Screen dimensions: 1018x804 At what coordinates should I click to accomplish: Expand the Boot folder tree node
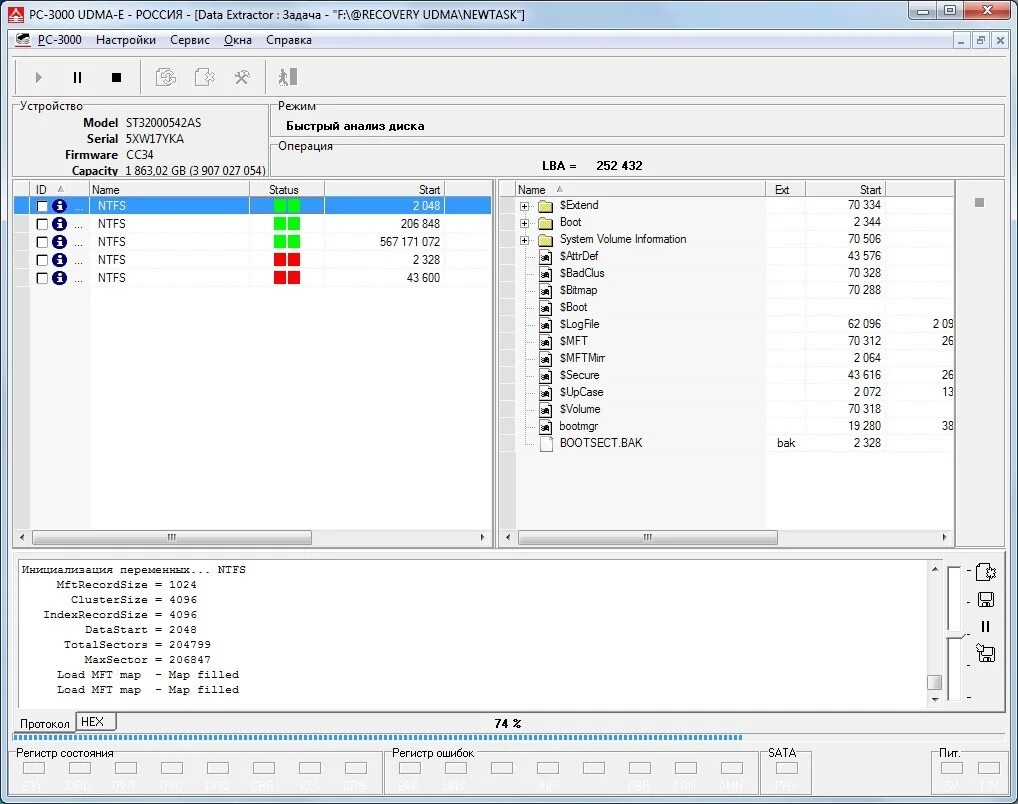pos(525,223)
